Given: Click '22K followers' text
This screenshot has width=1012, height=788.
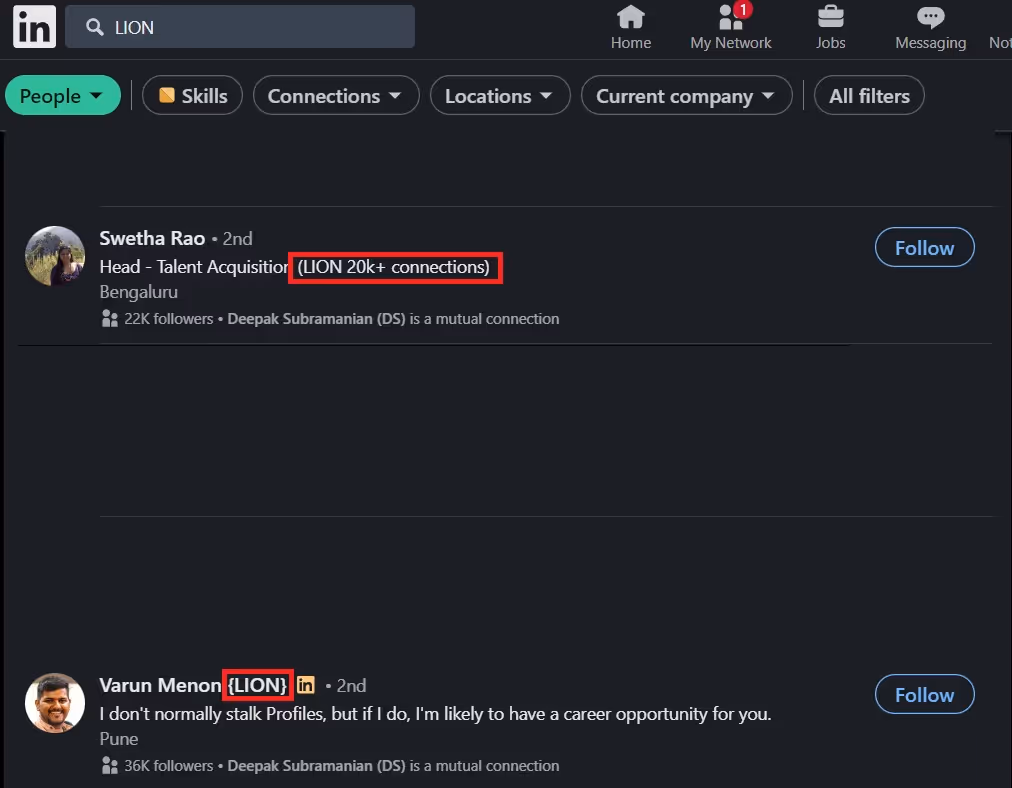Looking at the screenshot, I should coord(168,319).
